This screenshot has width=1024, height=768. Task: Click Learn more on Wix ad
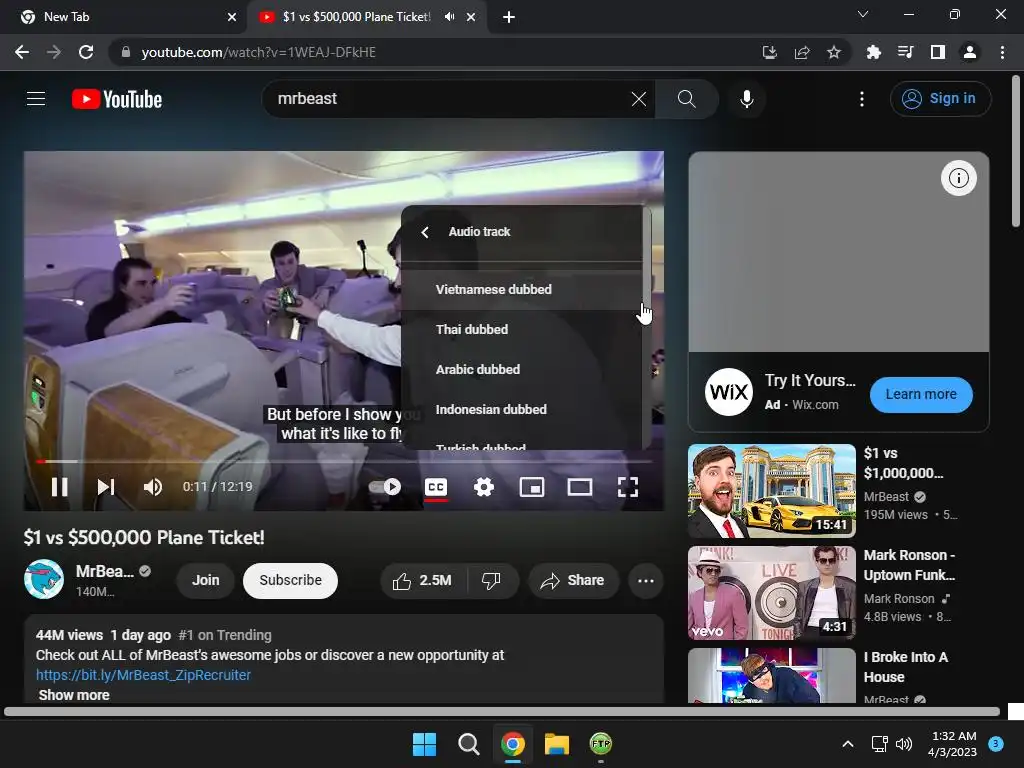921,394
